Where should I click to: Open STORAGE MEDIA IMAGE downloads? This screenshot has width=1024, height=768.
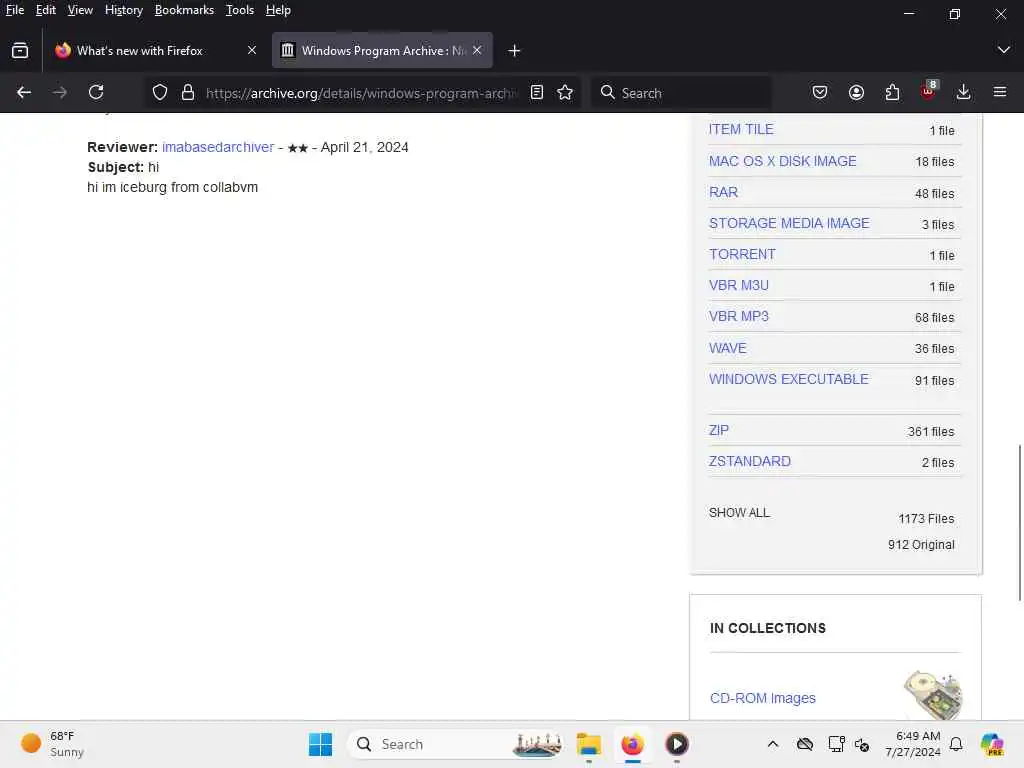coord(789,223)
